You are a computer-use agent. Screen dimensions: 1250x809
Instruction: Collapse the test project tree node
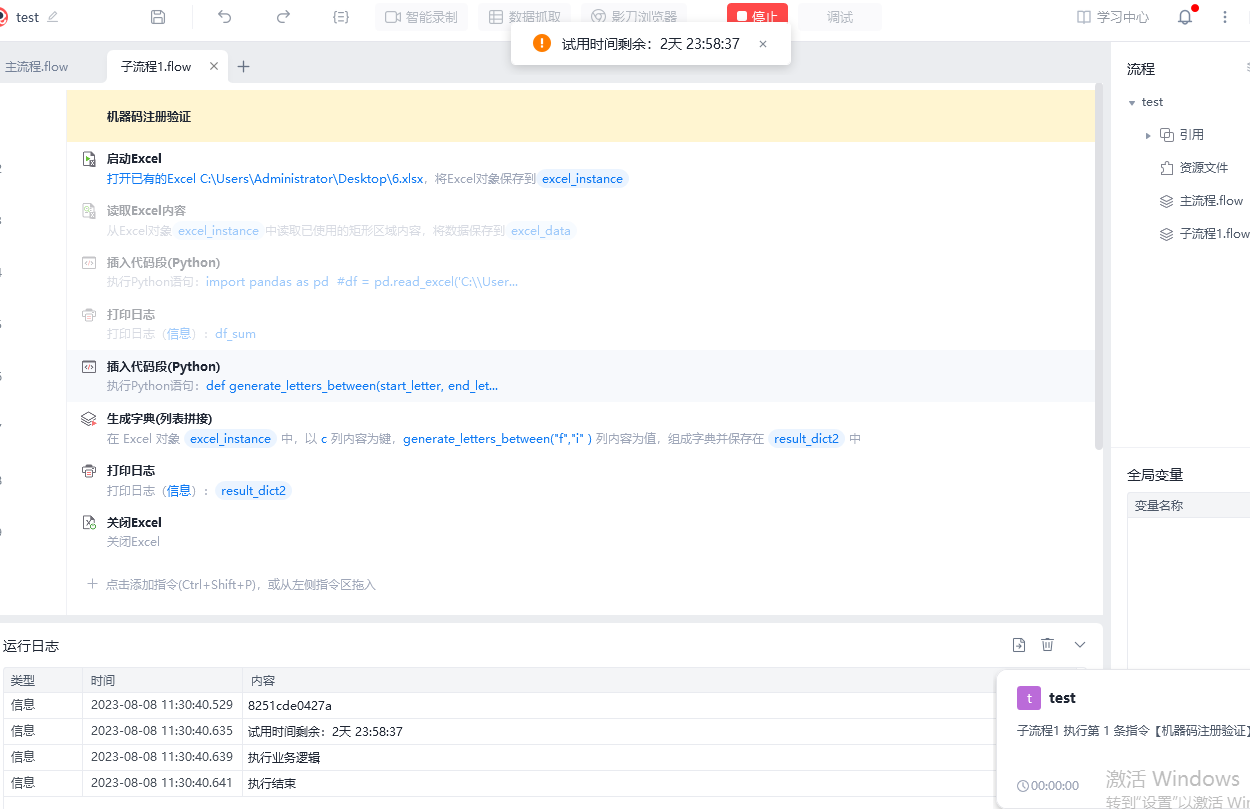(1131, 102)
